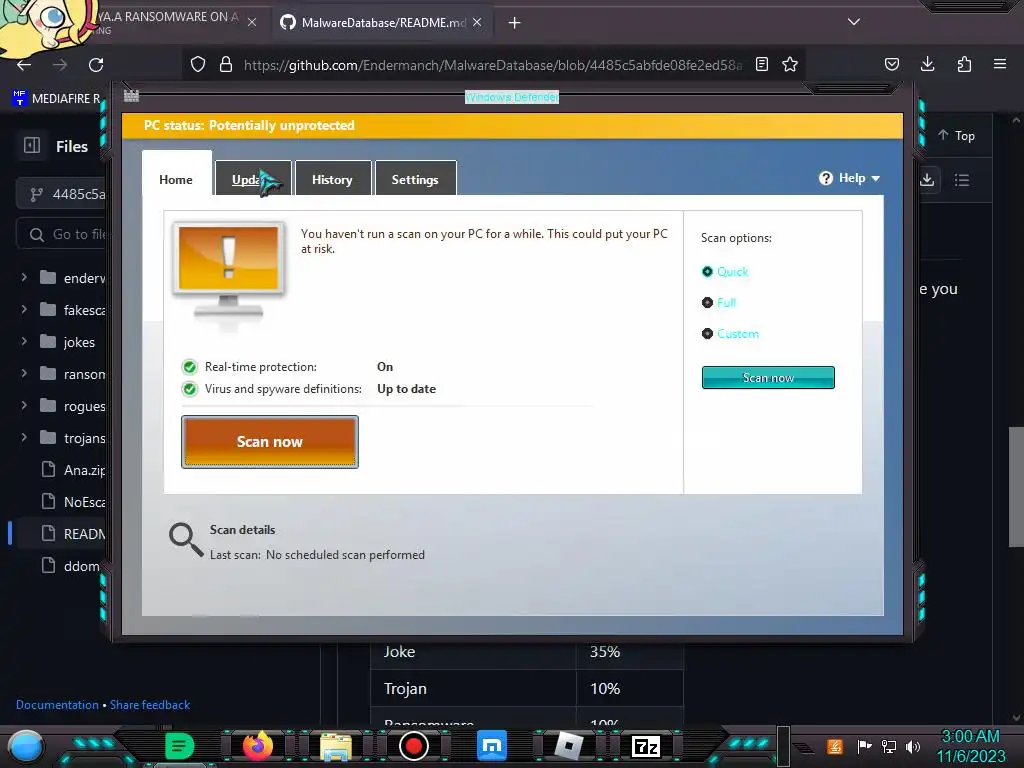1024x768 pixels.
Task: Open File Explorer from the taskbar
Action: 336,747
